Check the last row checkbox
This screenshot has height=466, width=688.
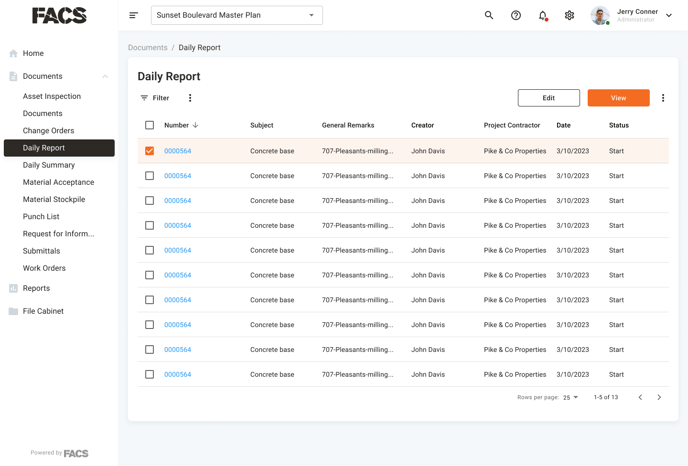point(150,374)
